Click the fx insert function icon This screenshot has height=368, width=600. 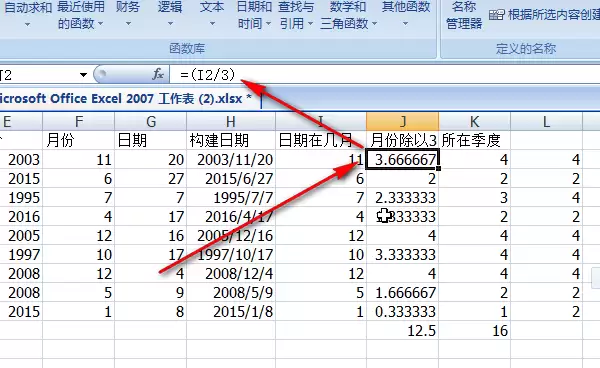[x=158, y=74]
